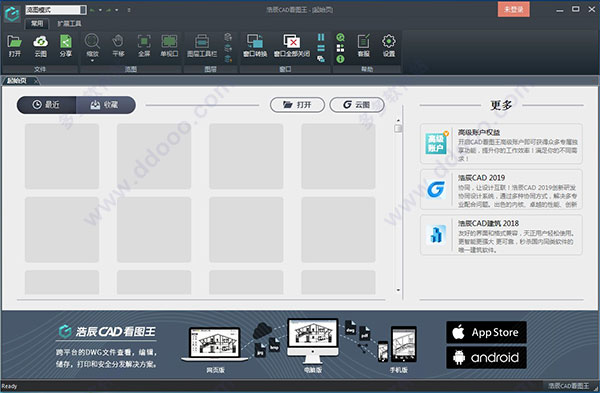Click the file list scrollbar down arrow

pyautogui.click(x=398, y=290)
